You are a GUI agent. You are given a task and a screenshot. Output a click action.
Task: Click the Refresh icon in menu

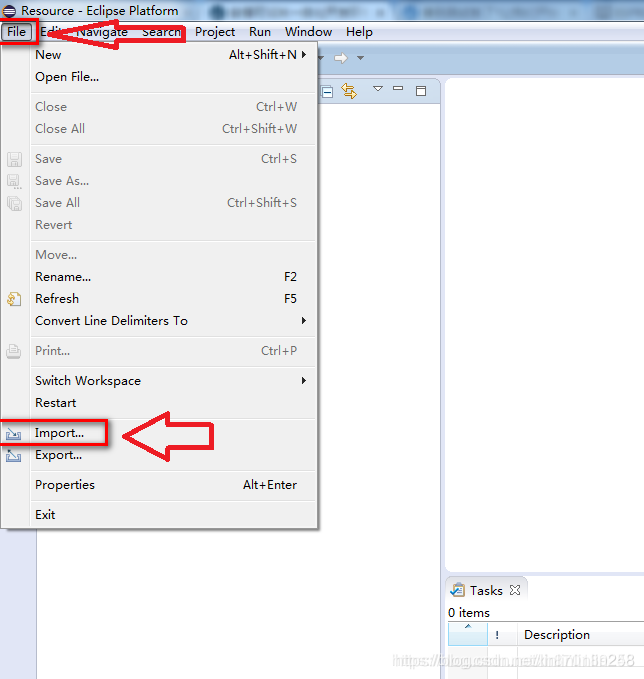click(14, 299)
